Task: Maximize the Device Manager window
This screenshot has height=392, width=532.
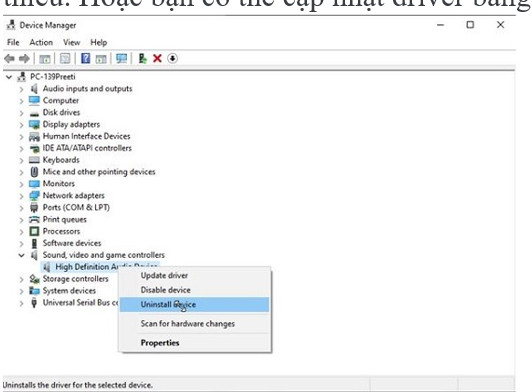Action: (470, 25)
